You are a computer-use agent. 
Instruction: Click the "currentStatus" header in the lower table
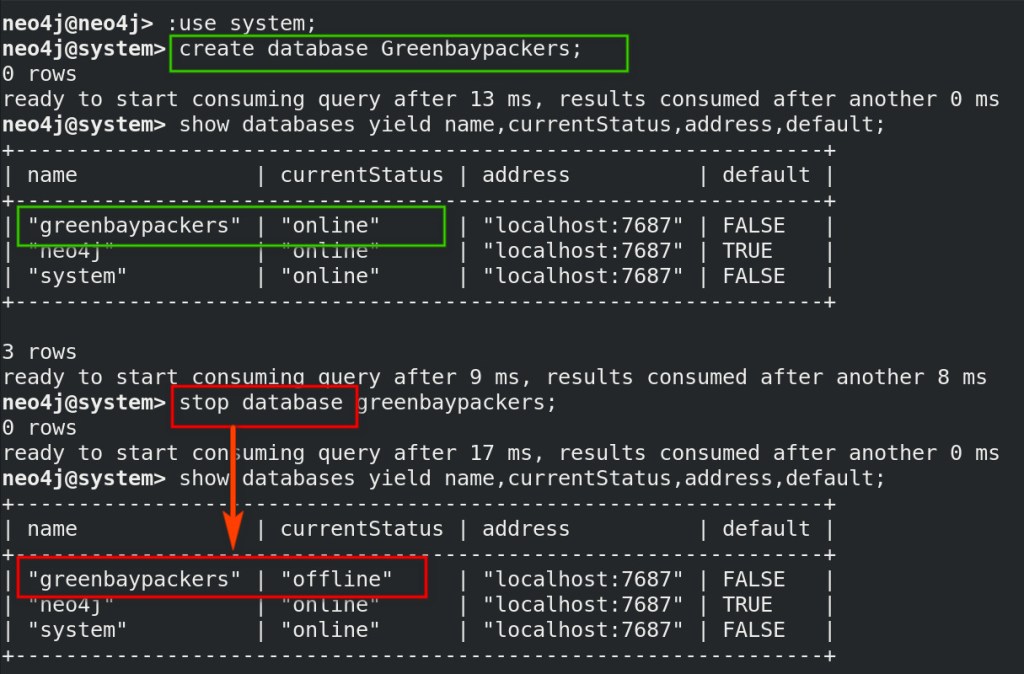tap(361, 529)
